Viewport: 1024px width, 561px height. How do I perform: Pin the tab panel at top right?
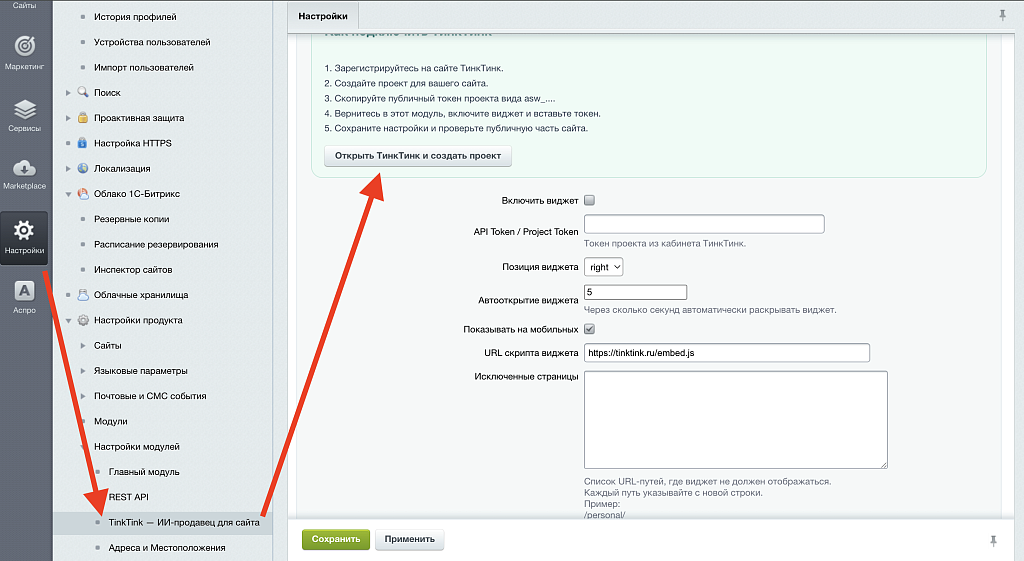(x=1002, y=15)
